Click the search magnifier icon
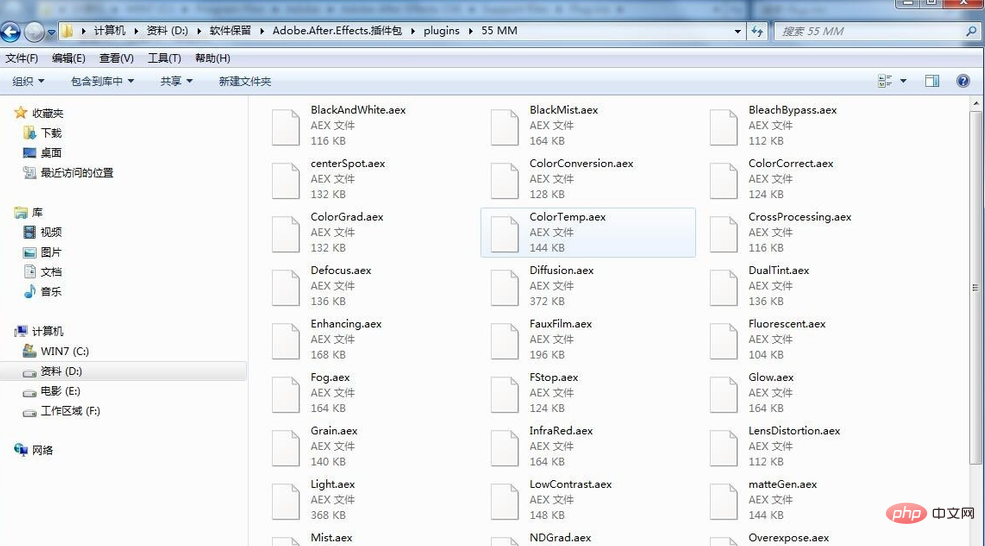Image resolution: width=985 pixels, height=546 pixels. tap(971, 31)
